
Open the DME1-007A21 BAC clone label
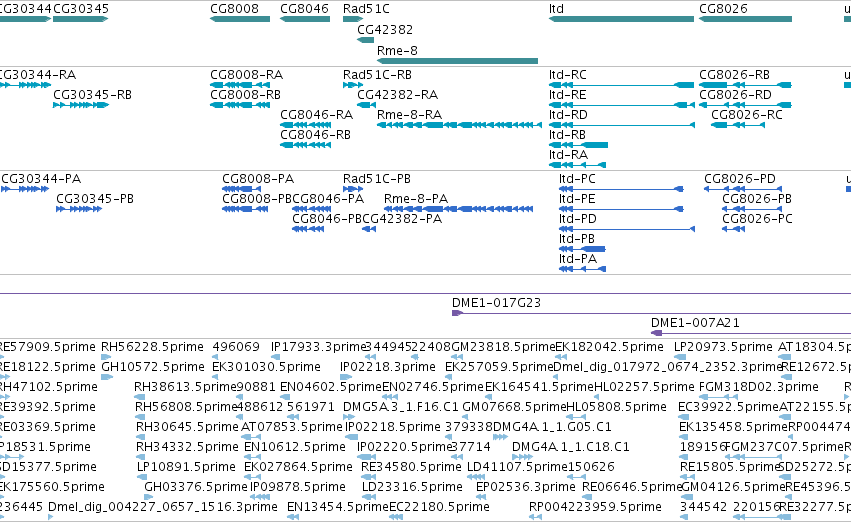click(695, 323)
